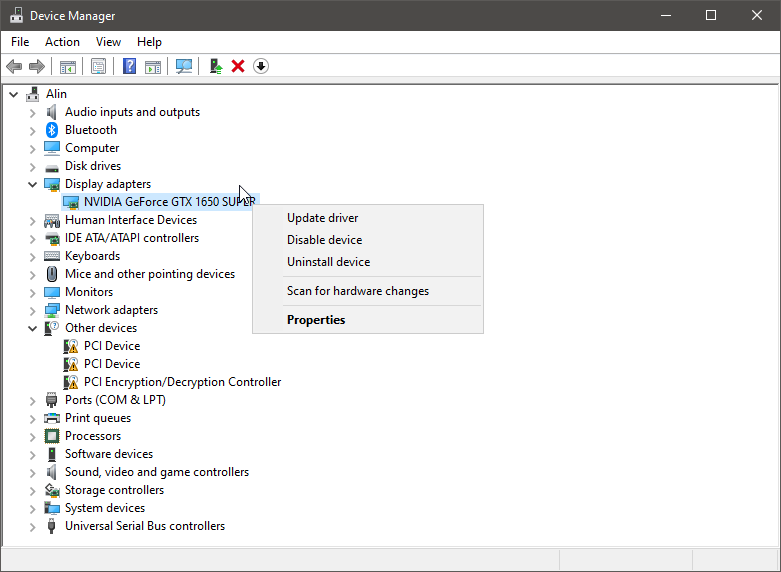
Task: Click the Mice and other pointing devices icon
Action: pyautogui.click(x=52, y=274)
